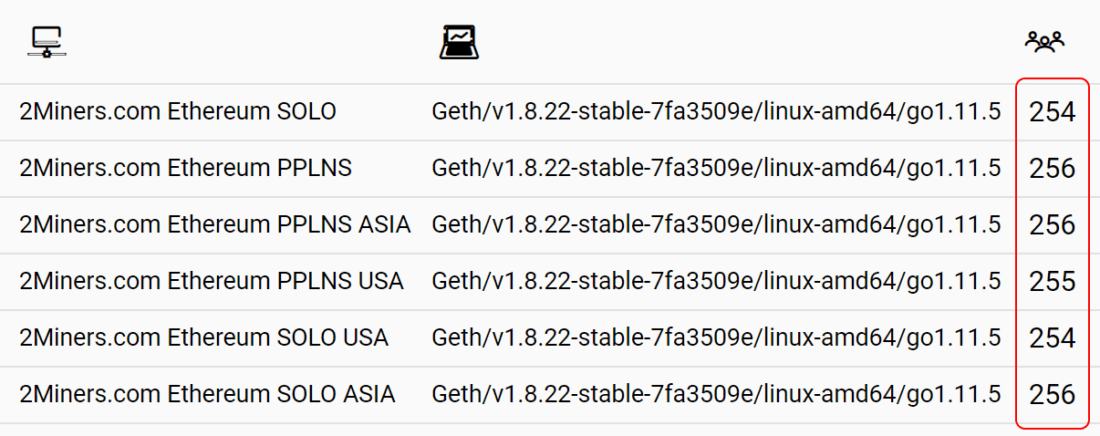The width and height of the screenshot is (1100, 436).
Task: Click 2Miners.com Ethereum PPLNS USA node name
Action: click(211, 281)
